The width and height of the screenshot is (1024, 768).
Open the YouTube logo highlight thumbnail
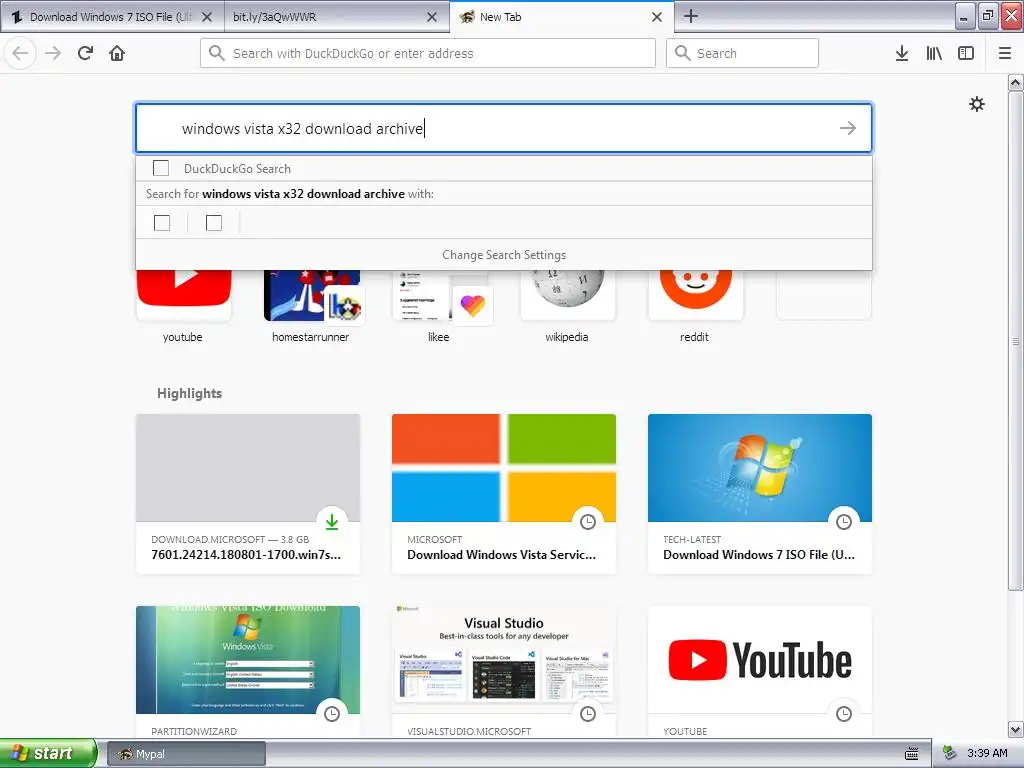click(760, 660)
